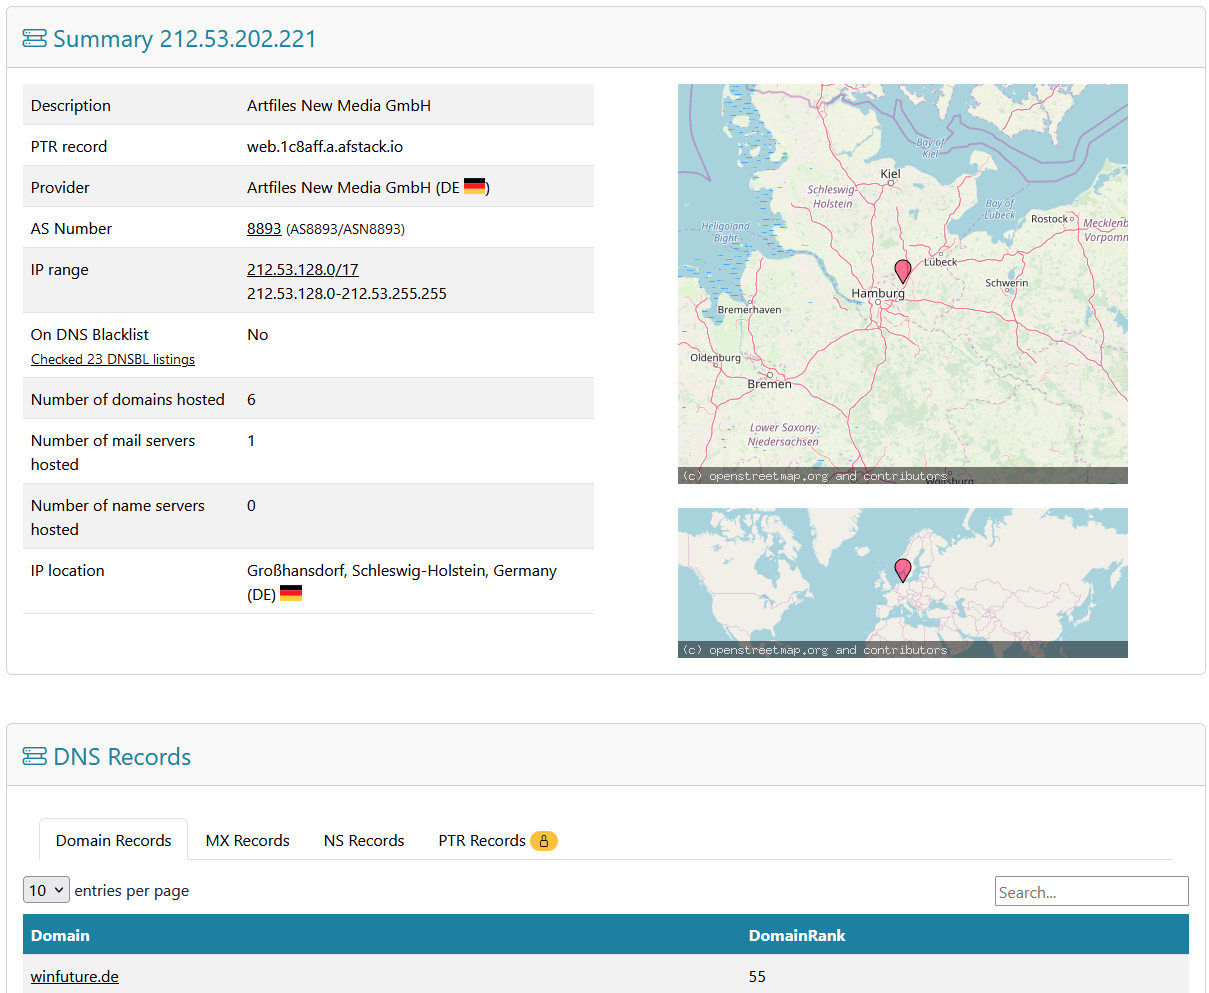Click the Number of domains hosted value 6

[252, 400]
